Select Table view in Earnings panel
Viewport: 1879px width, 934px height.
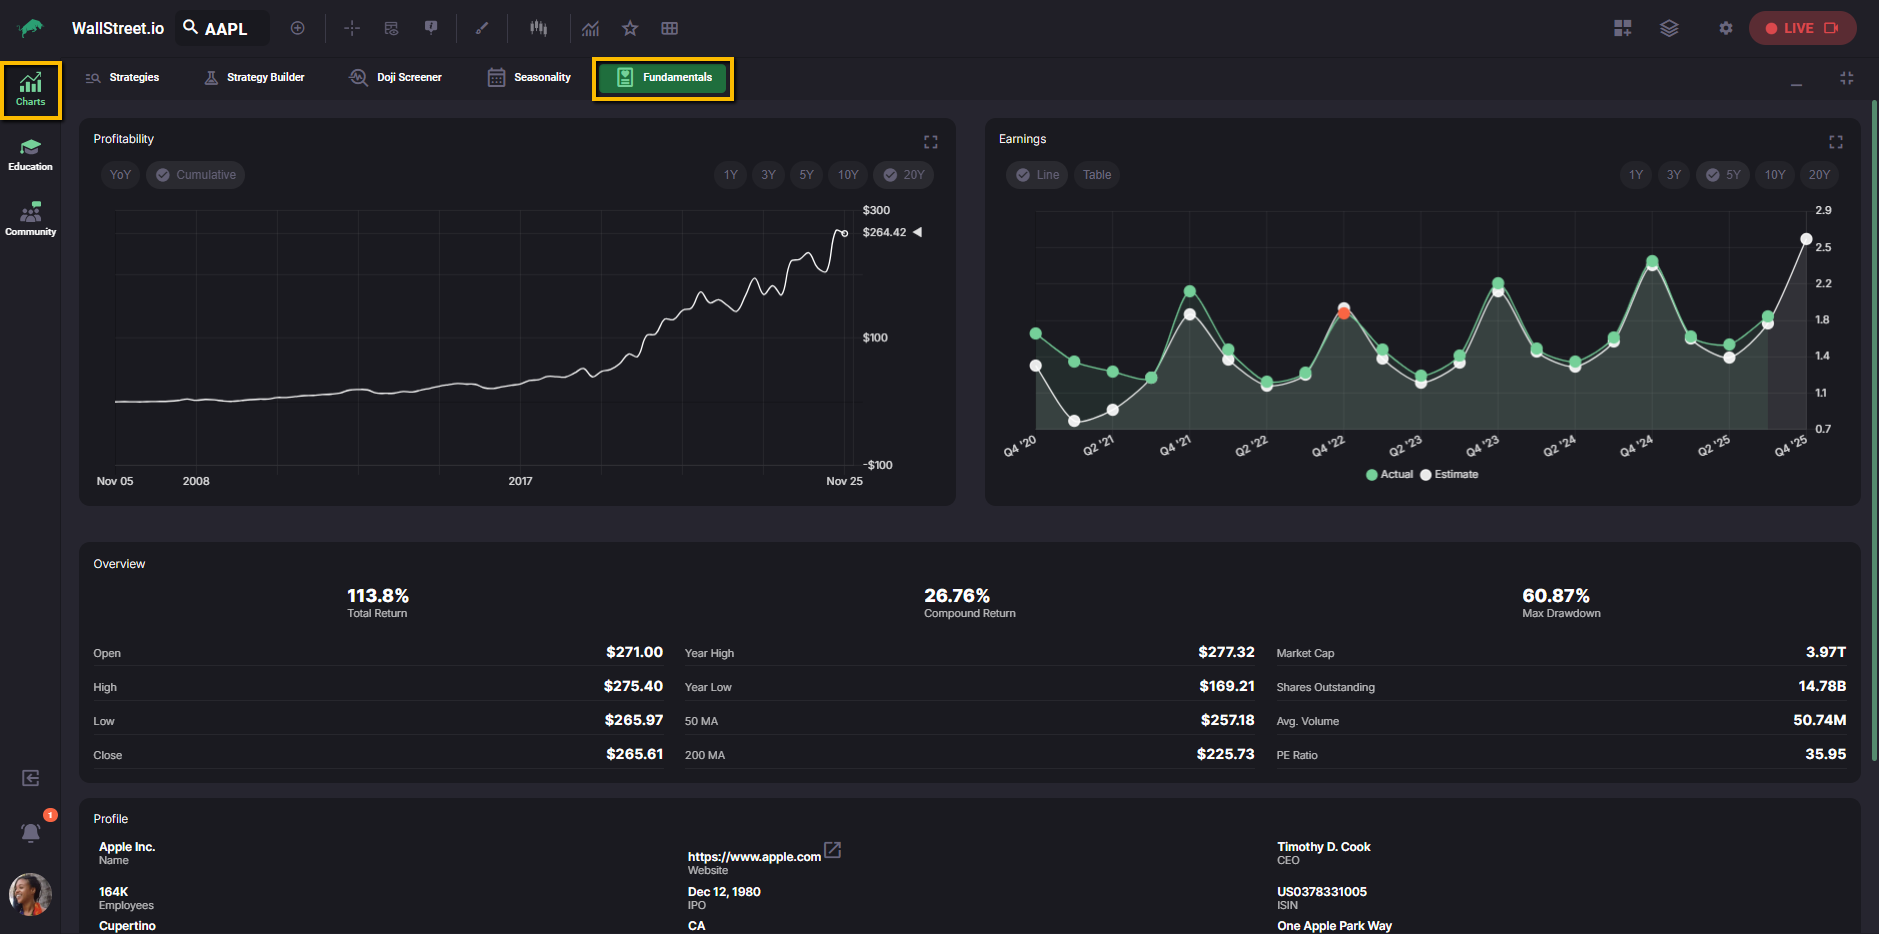pyautogui.click(x=1097, y=175)
